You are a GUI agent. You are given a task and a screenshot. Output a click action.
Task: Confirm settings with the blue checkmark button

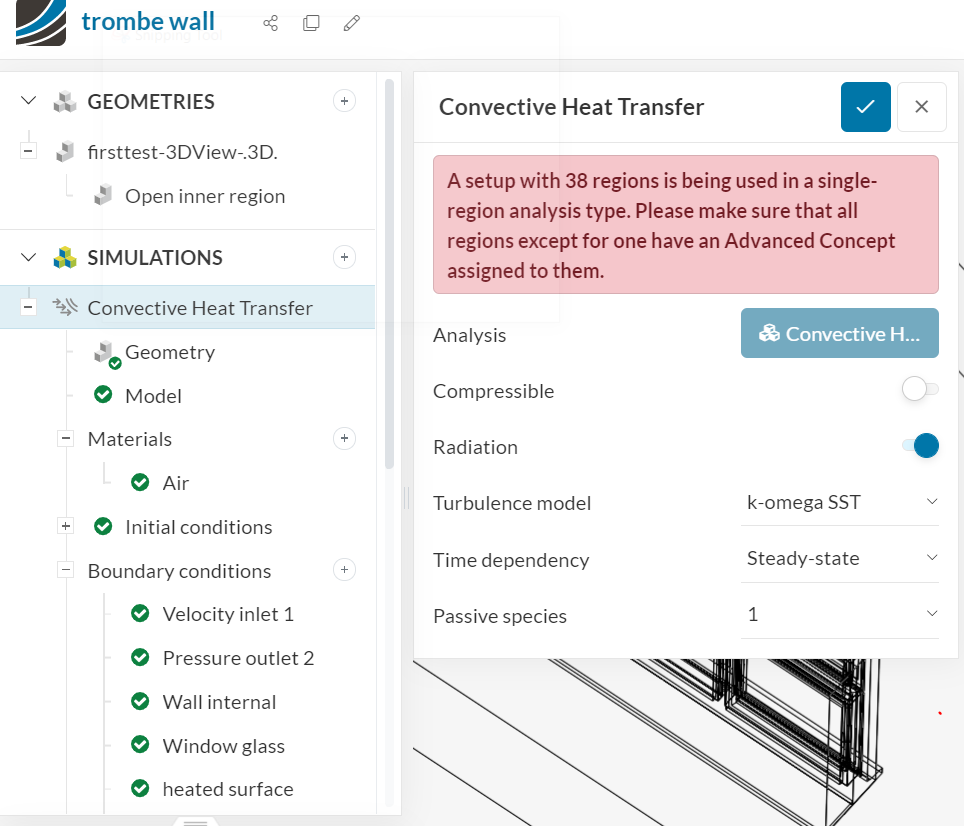pos(865,107)
